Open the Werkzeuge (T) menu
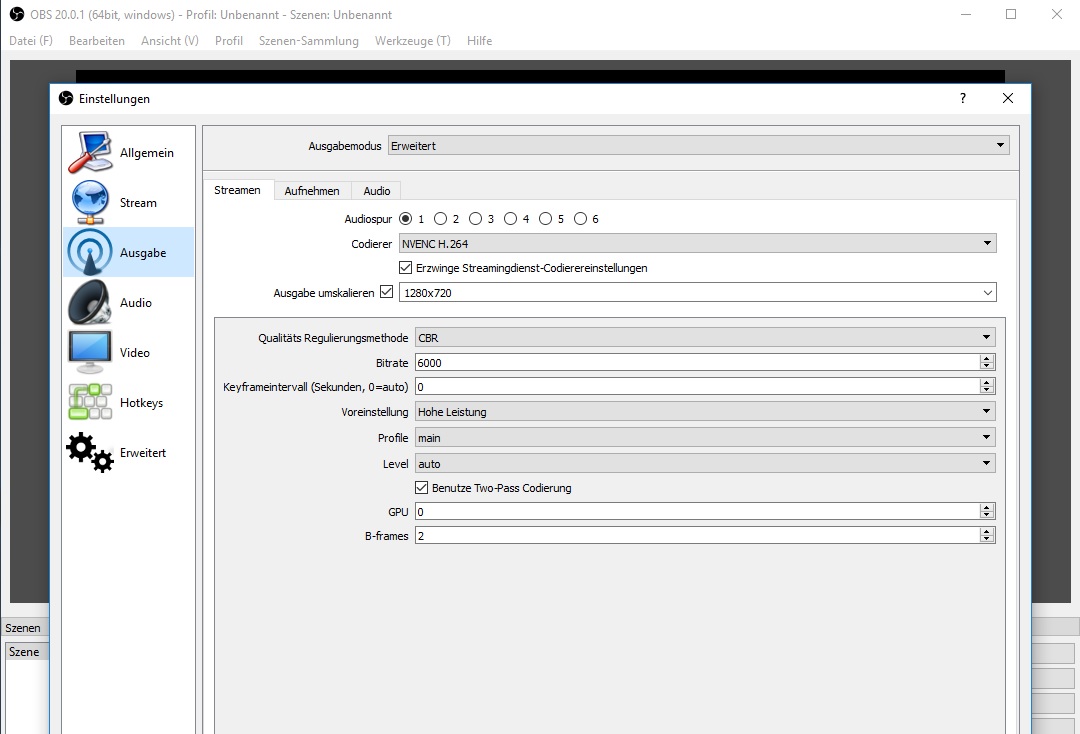 click(412, 41)
